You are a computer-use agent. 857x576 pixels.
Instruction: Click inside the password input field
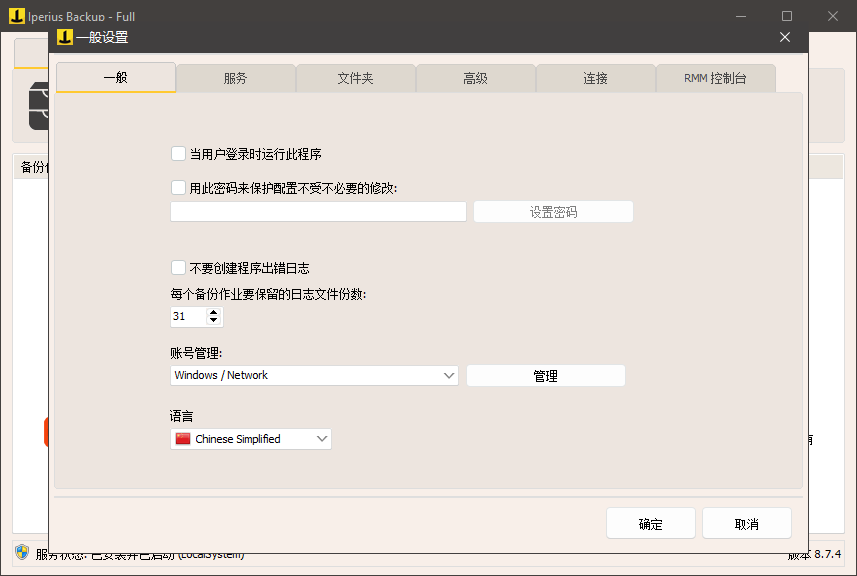(317, 211)
